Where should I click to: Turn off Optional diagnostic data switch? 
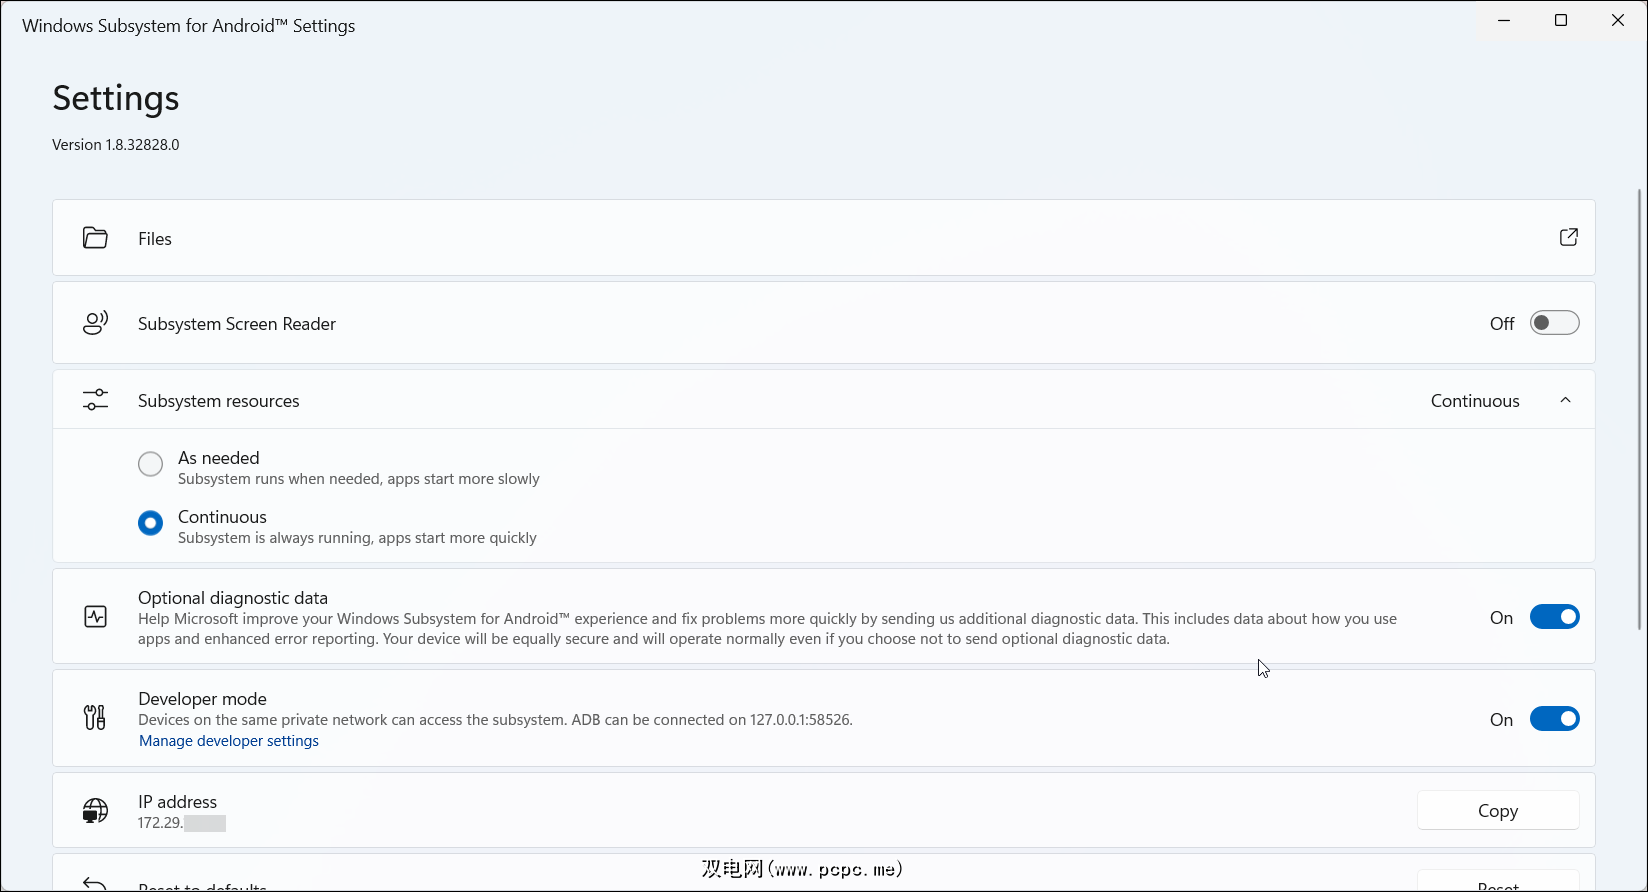1554,617
